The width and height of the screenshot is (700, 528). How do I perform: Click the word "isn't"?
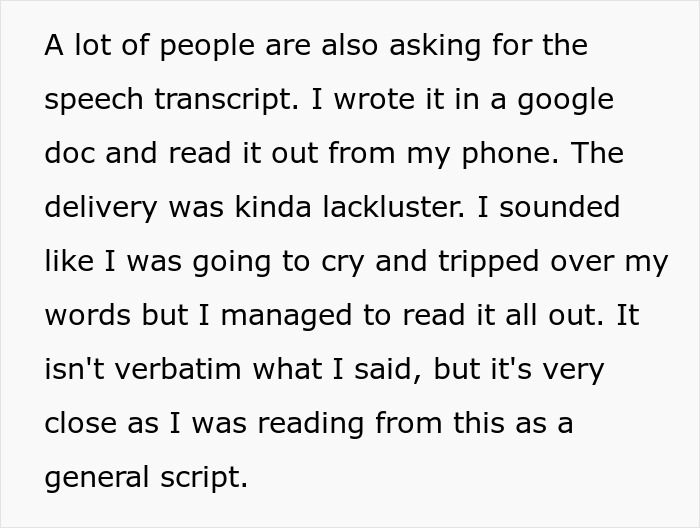(x=71, y=369)
